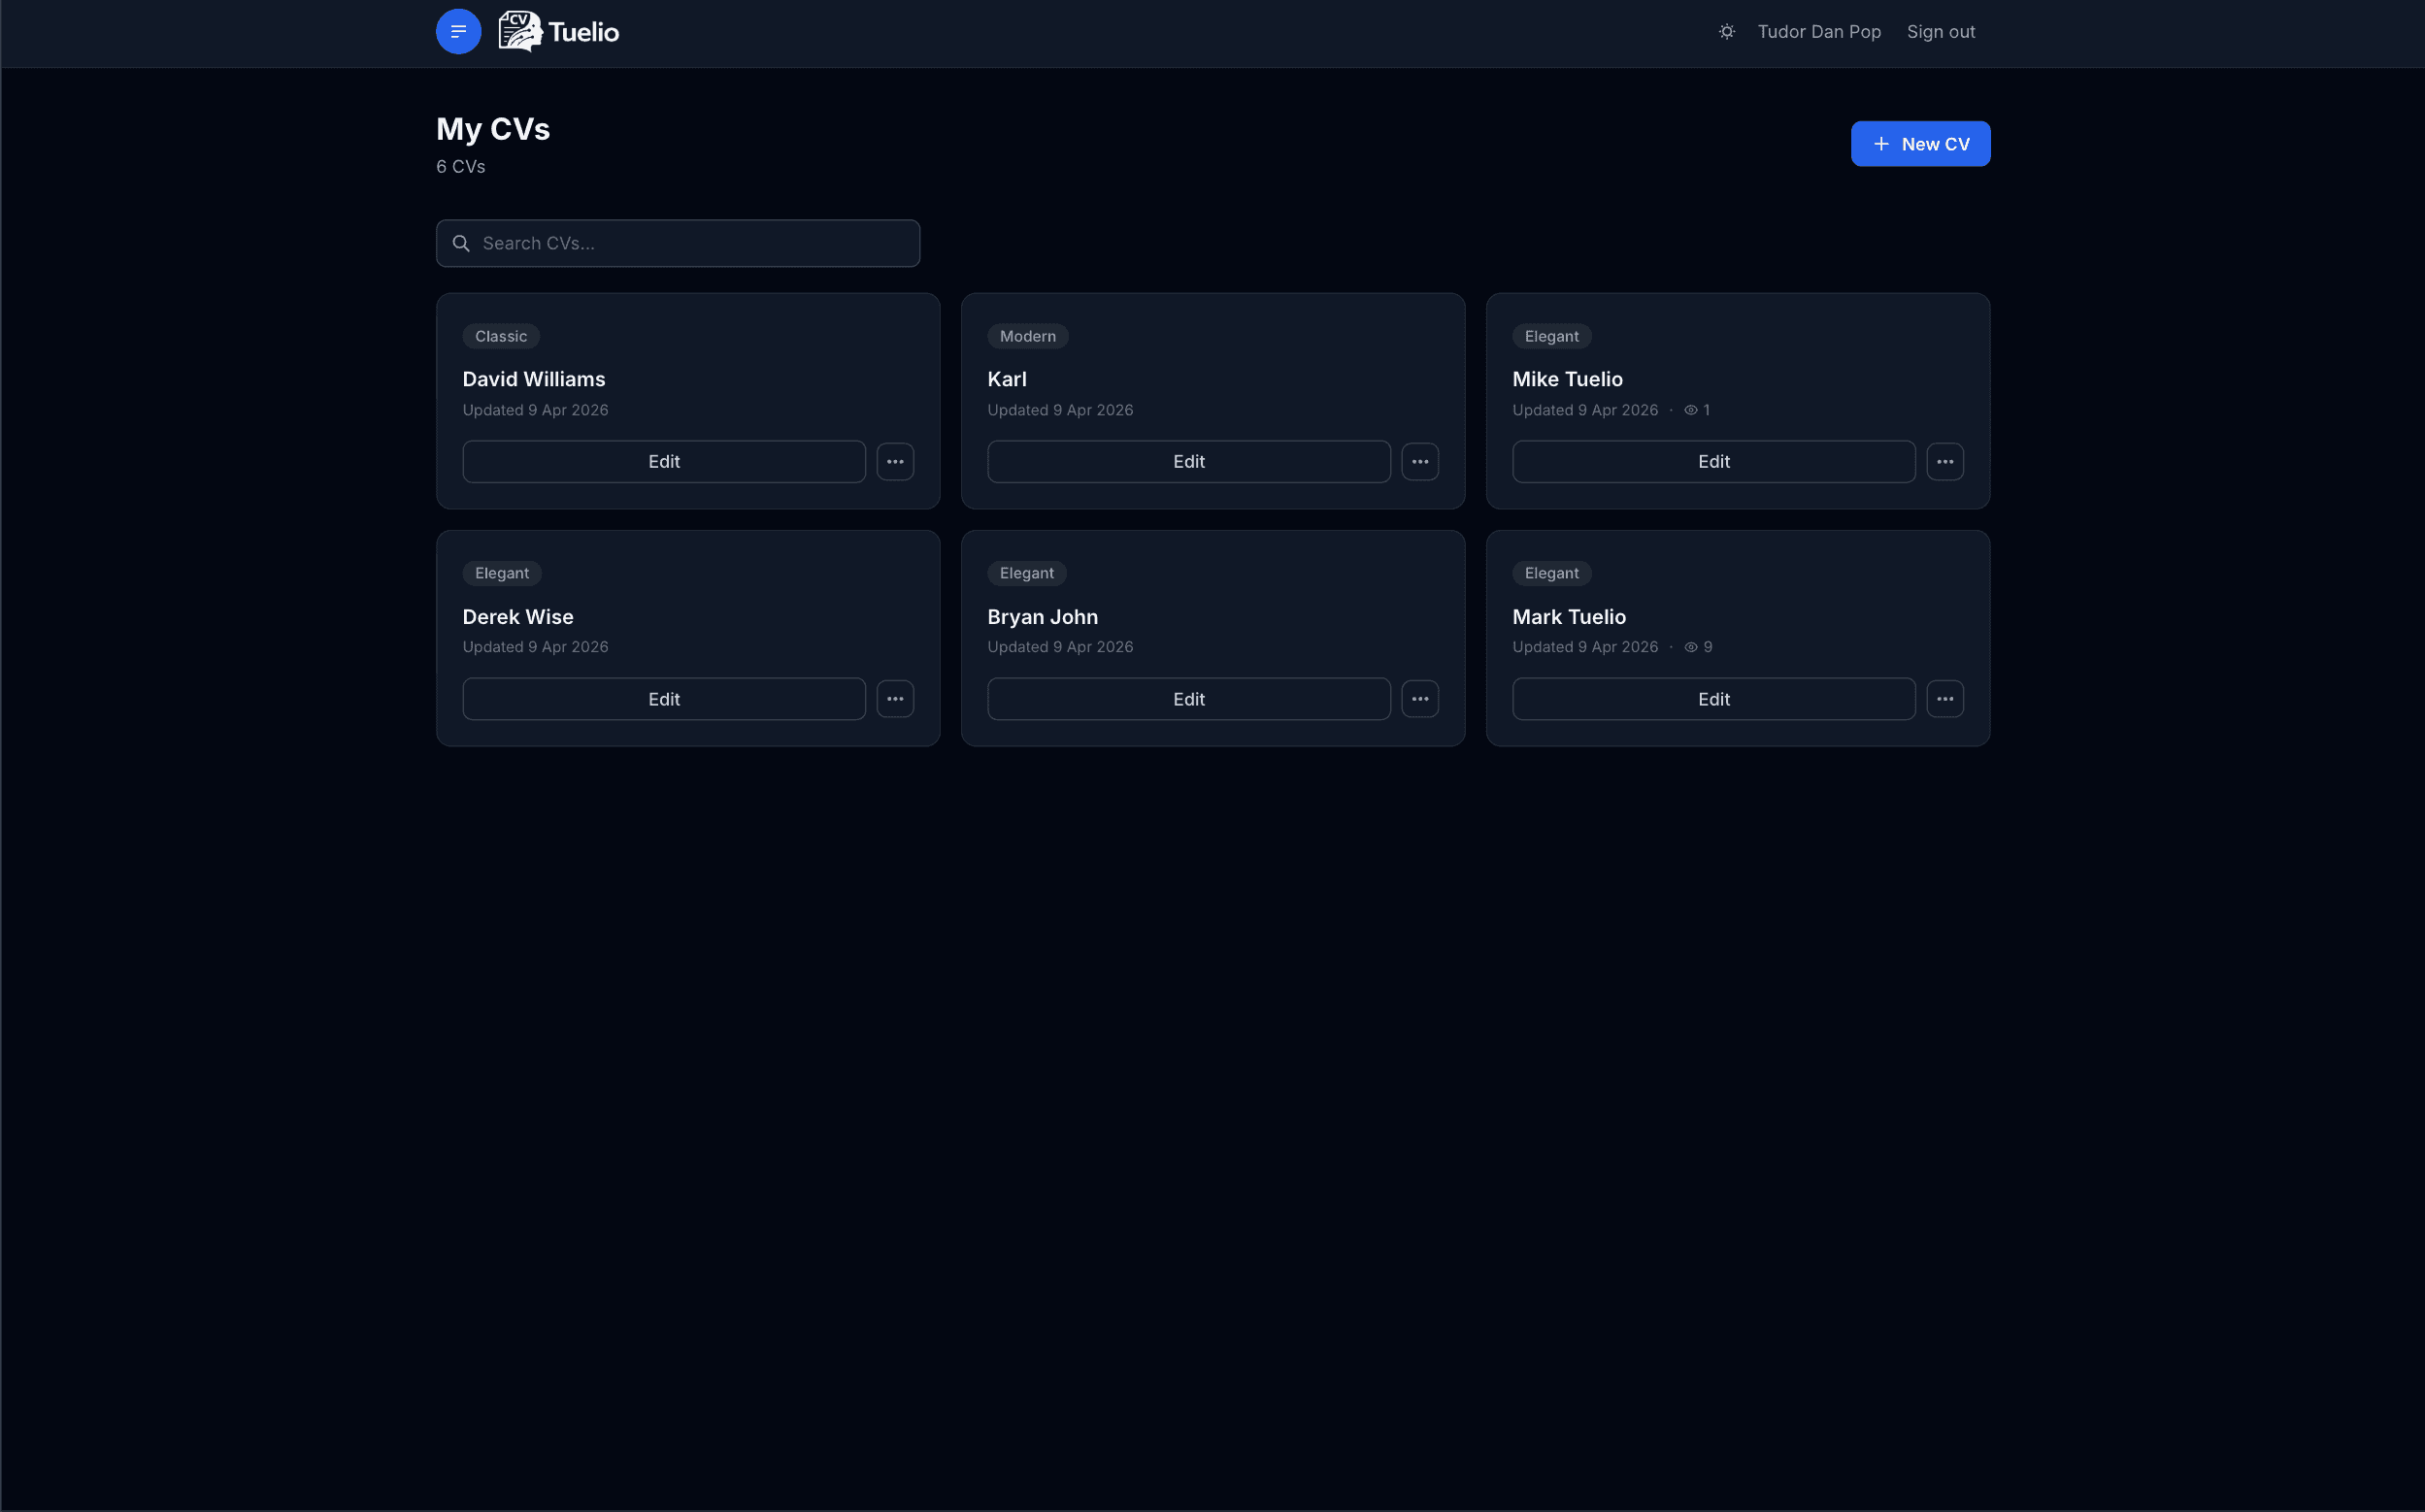Open the hamburger navigation menu
The height and width of the screenshot is (1512, 2425).
coord(458,31)
